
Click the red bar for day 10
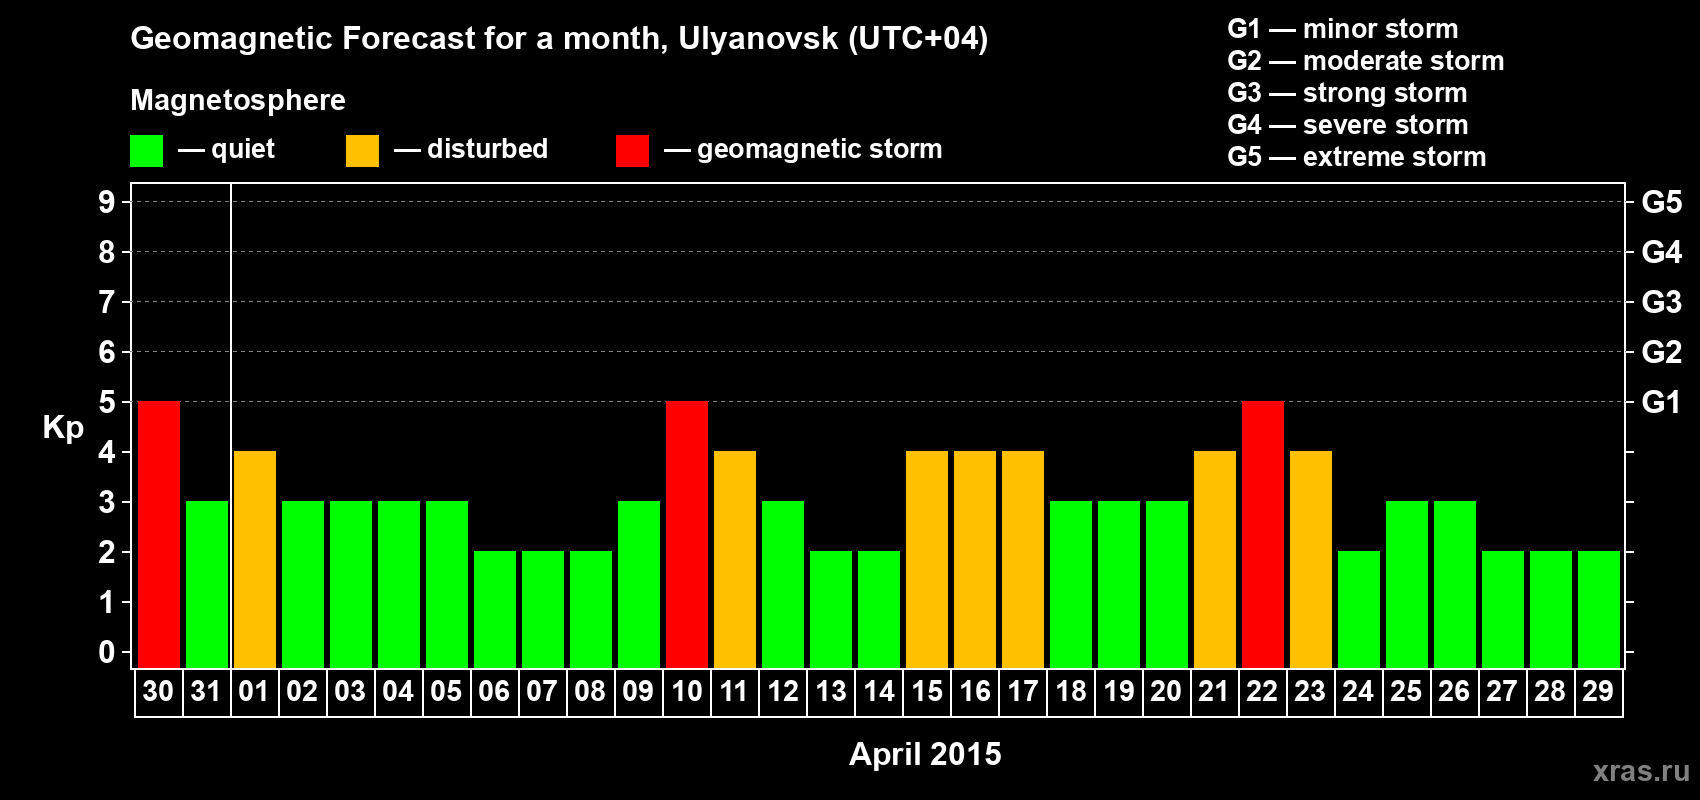(x=687, y=535)
